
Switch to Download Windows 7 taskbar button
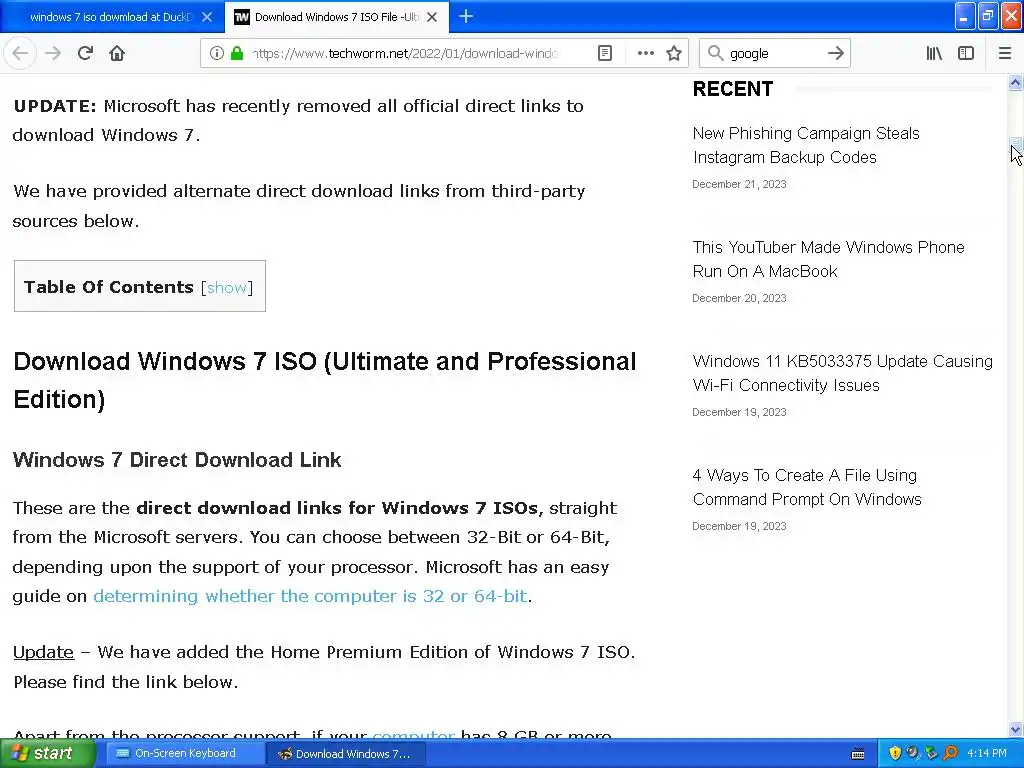coord(346,754)
